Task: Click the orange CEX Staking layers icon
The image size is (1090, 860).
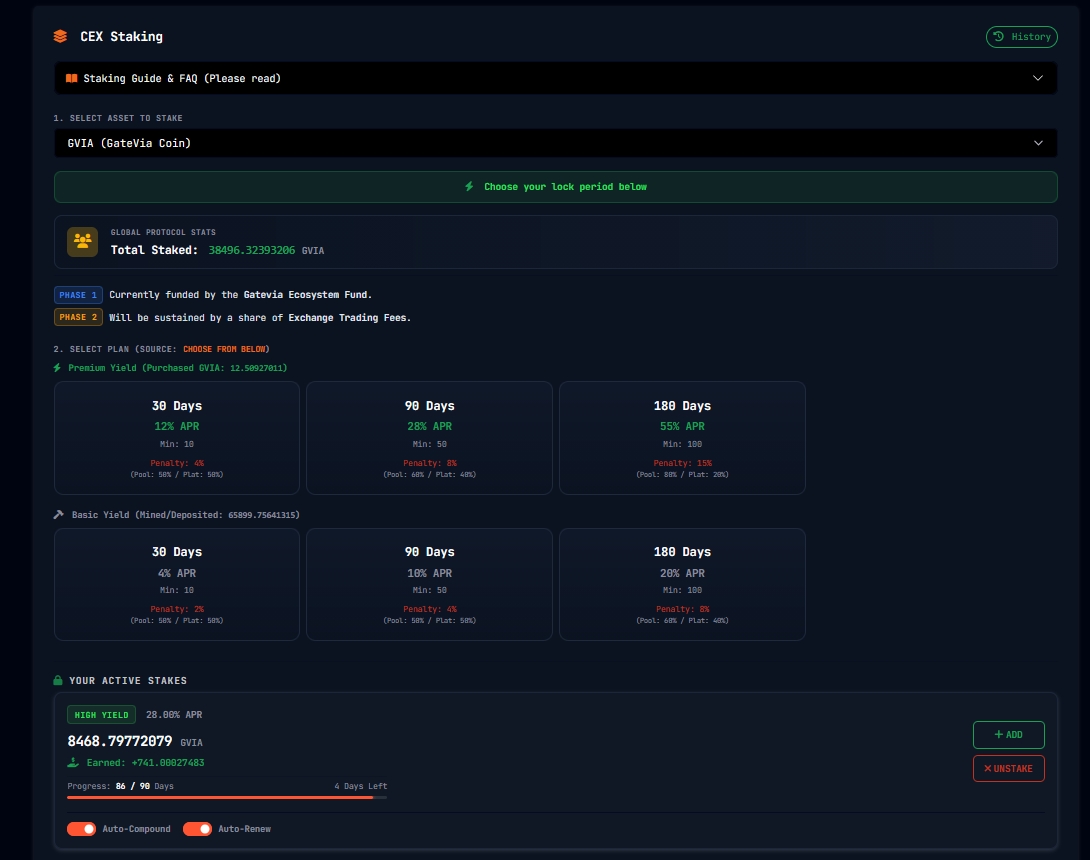Action: click(60, 36)
